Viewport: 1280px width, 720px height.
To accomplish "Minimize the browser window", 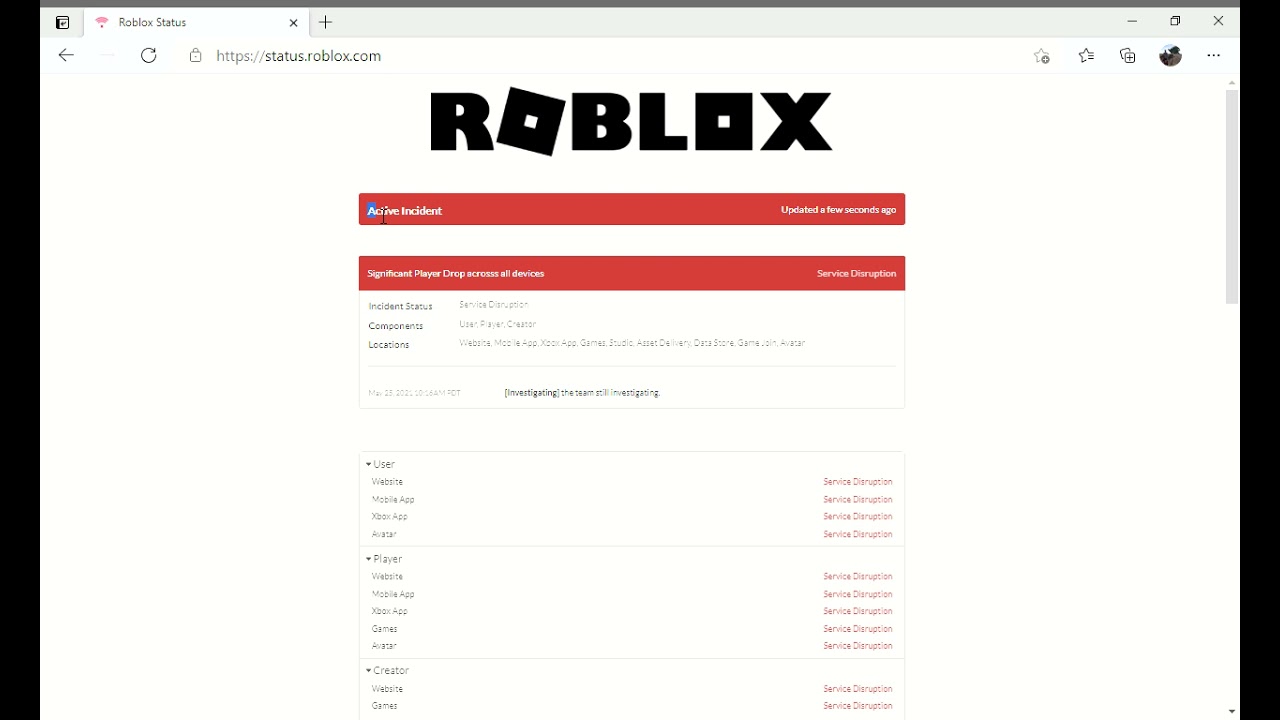I will pyautogui.click(x=1132, y=21).
